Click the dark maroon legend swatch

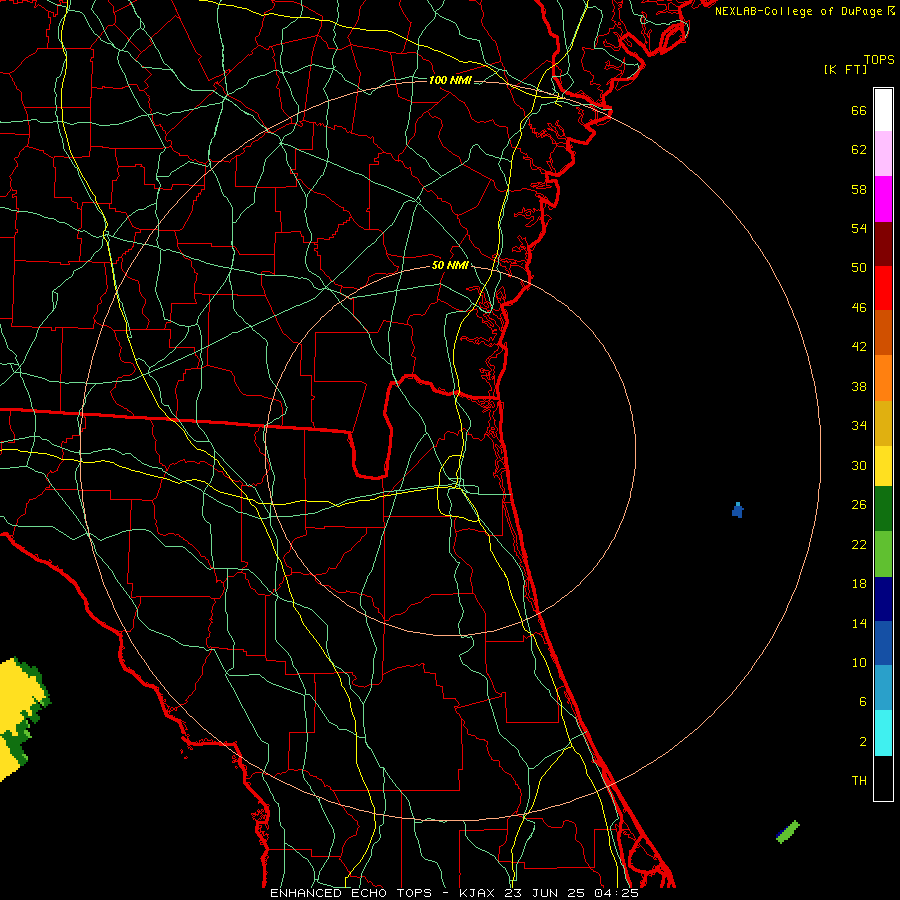pyautogui.click(x=883, y=244)
